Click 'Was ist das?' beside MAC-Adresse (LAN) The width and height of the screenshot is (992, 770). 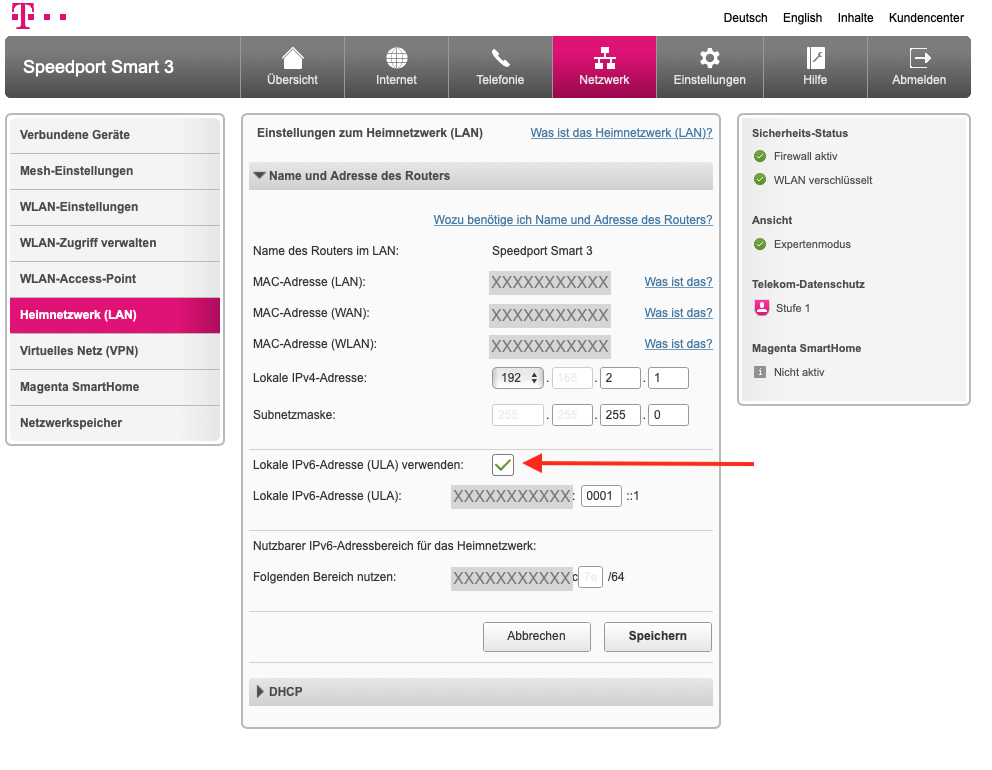pos(678,282)
